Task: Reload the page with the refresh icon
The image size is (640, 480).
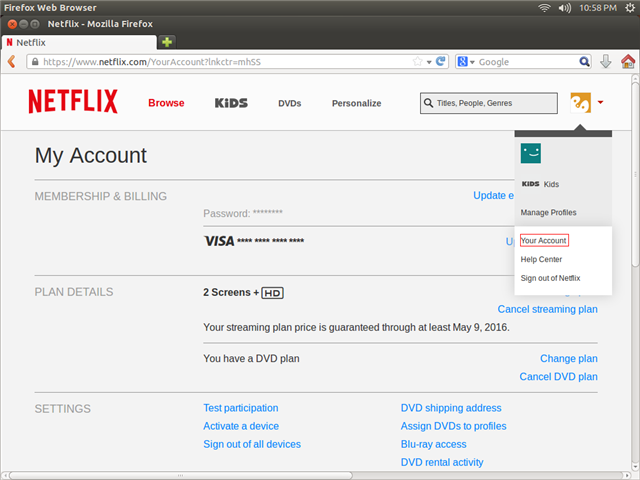Action: click(x=440, y=61)
